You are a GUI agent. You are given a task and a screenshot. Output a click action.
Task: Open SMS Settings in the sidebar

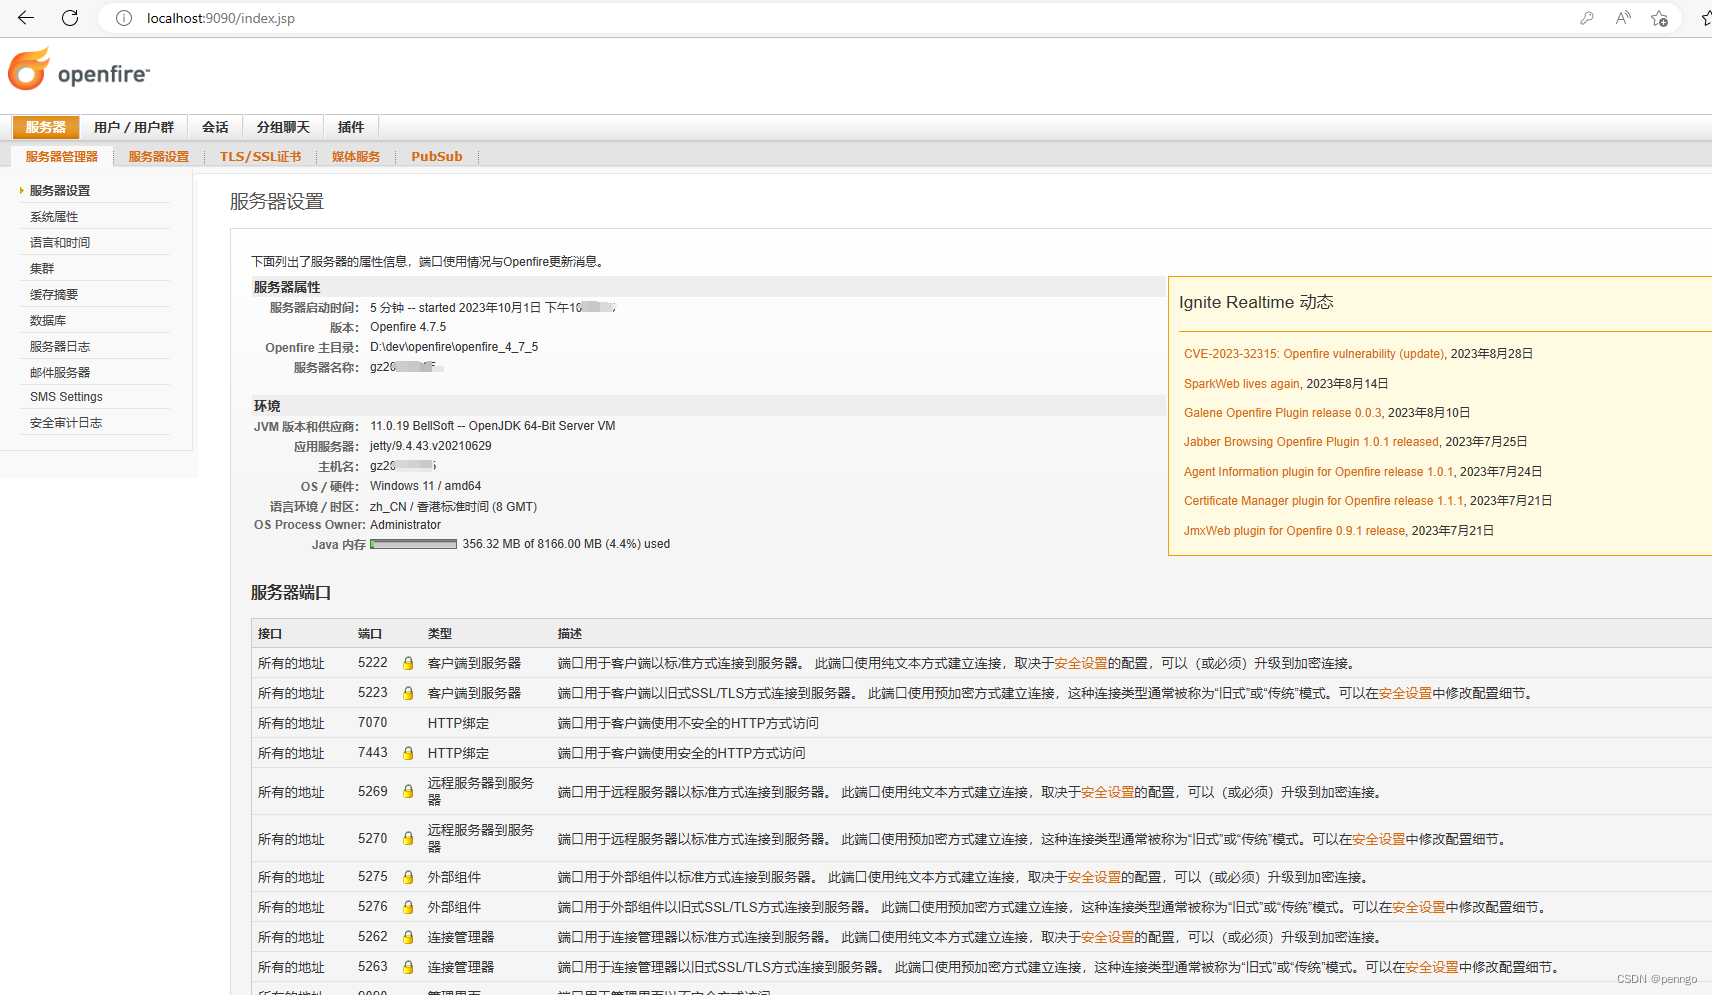click(66, 397)
